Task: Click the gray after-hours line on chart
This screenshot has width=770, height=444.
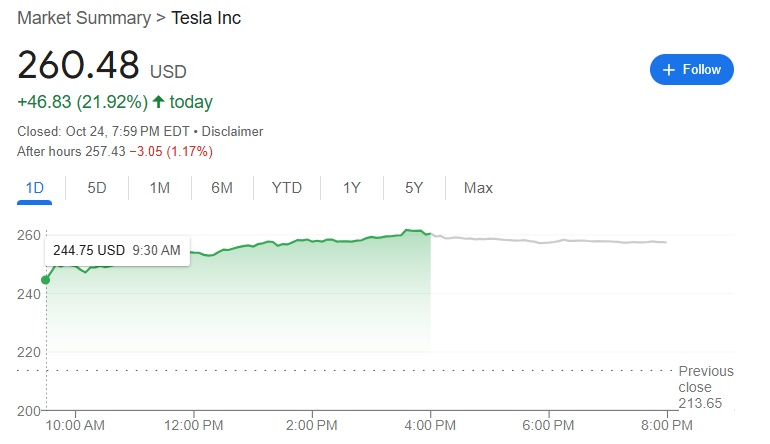Action: [550, 241]
